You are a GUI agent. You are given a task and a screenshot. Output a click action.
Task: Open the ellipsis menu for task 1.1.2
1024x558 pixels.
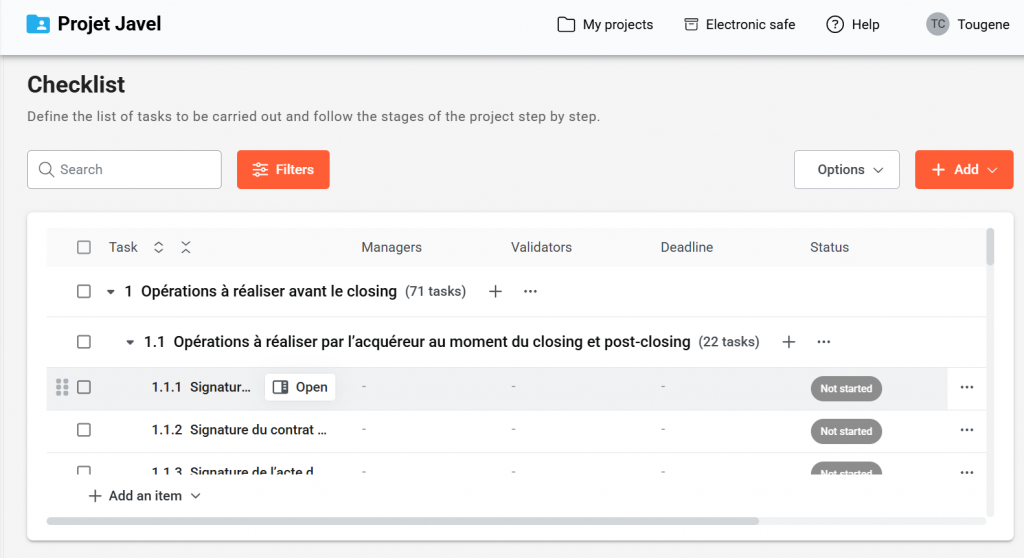(x=966, y=431)
